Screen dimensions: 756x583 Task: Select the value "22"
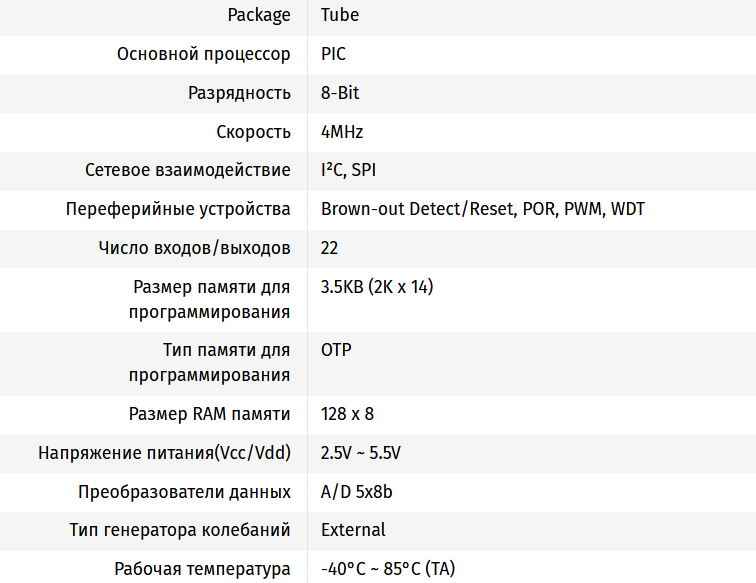click(331, 248)
